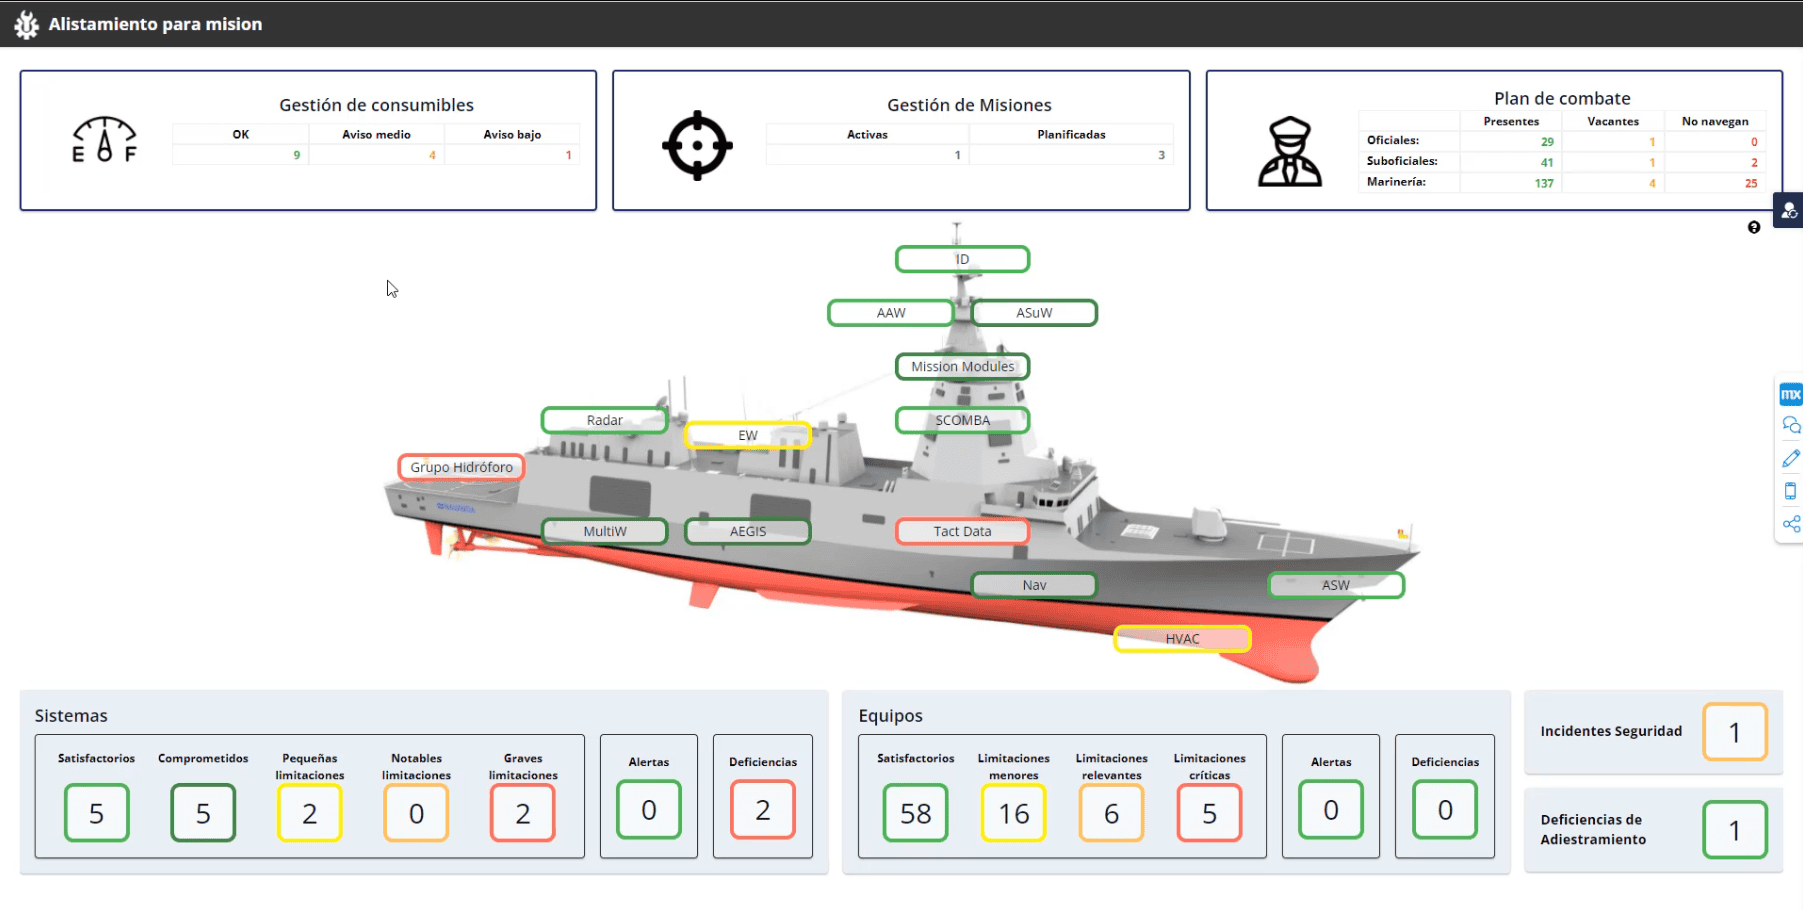Click the crosshair mission management icon
The width and height of the screenshot is (1803, 910).
tap(697, 145)
